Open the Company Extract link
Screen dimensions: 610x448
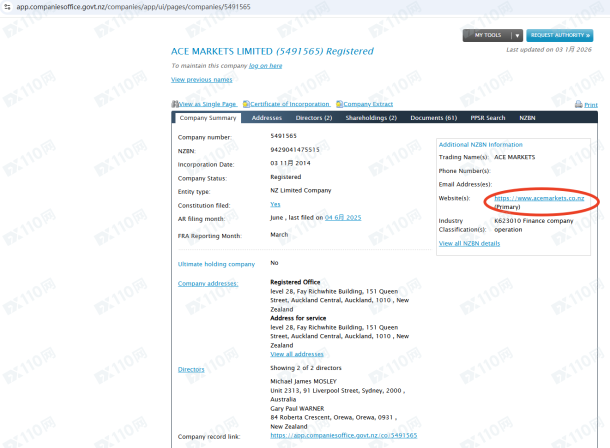[368, 104]
